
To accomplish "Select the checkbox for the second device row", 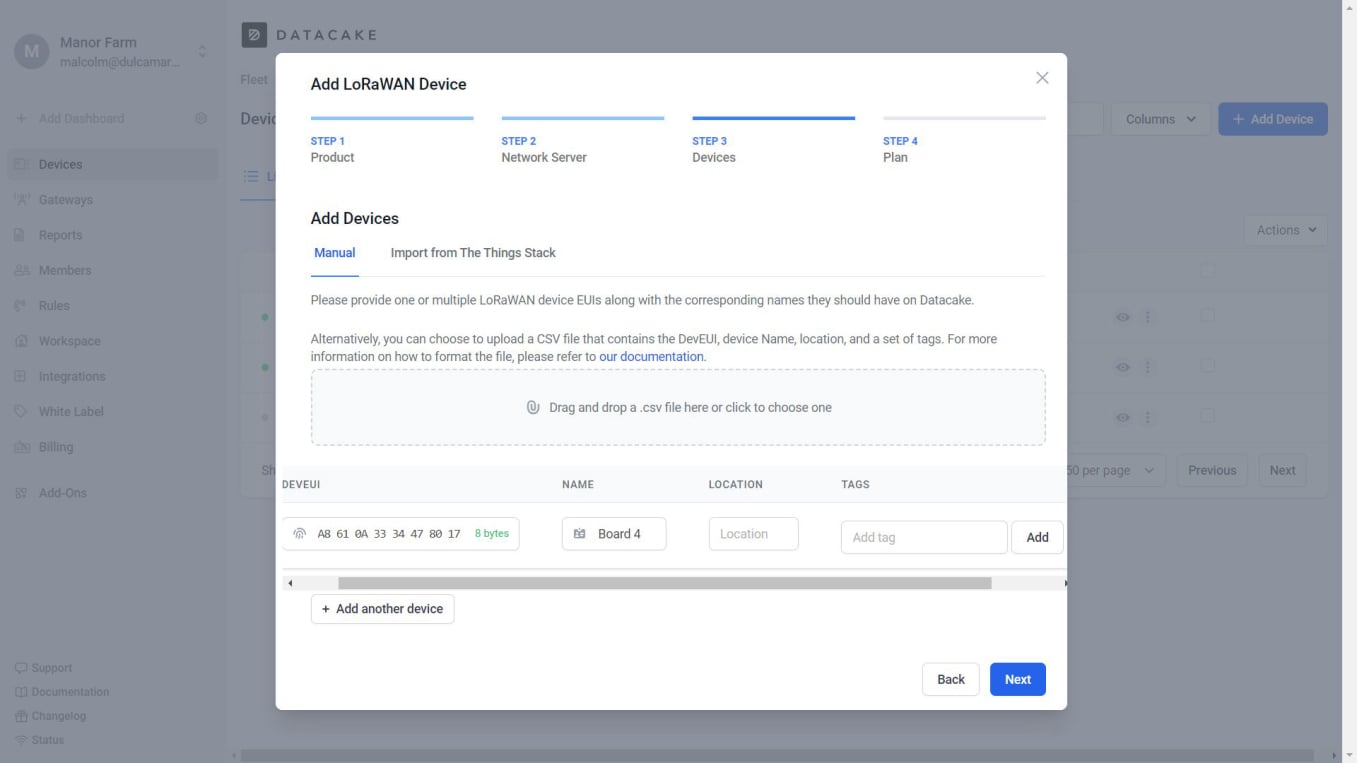I will point(1207,366).
